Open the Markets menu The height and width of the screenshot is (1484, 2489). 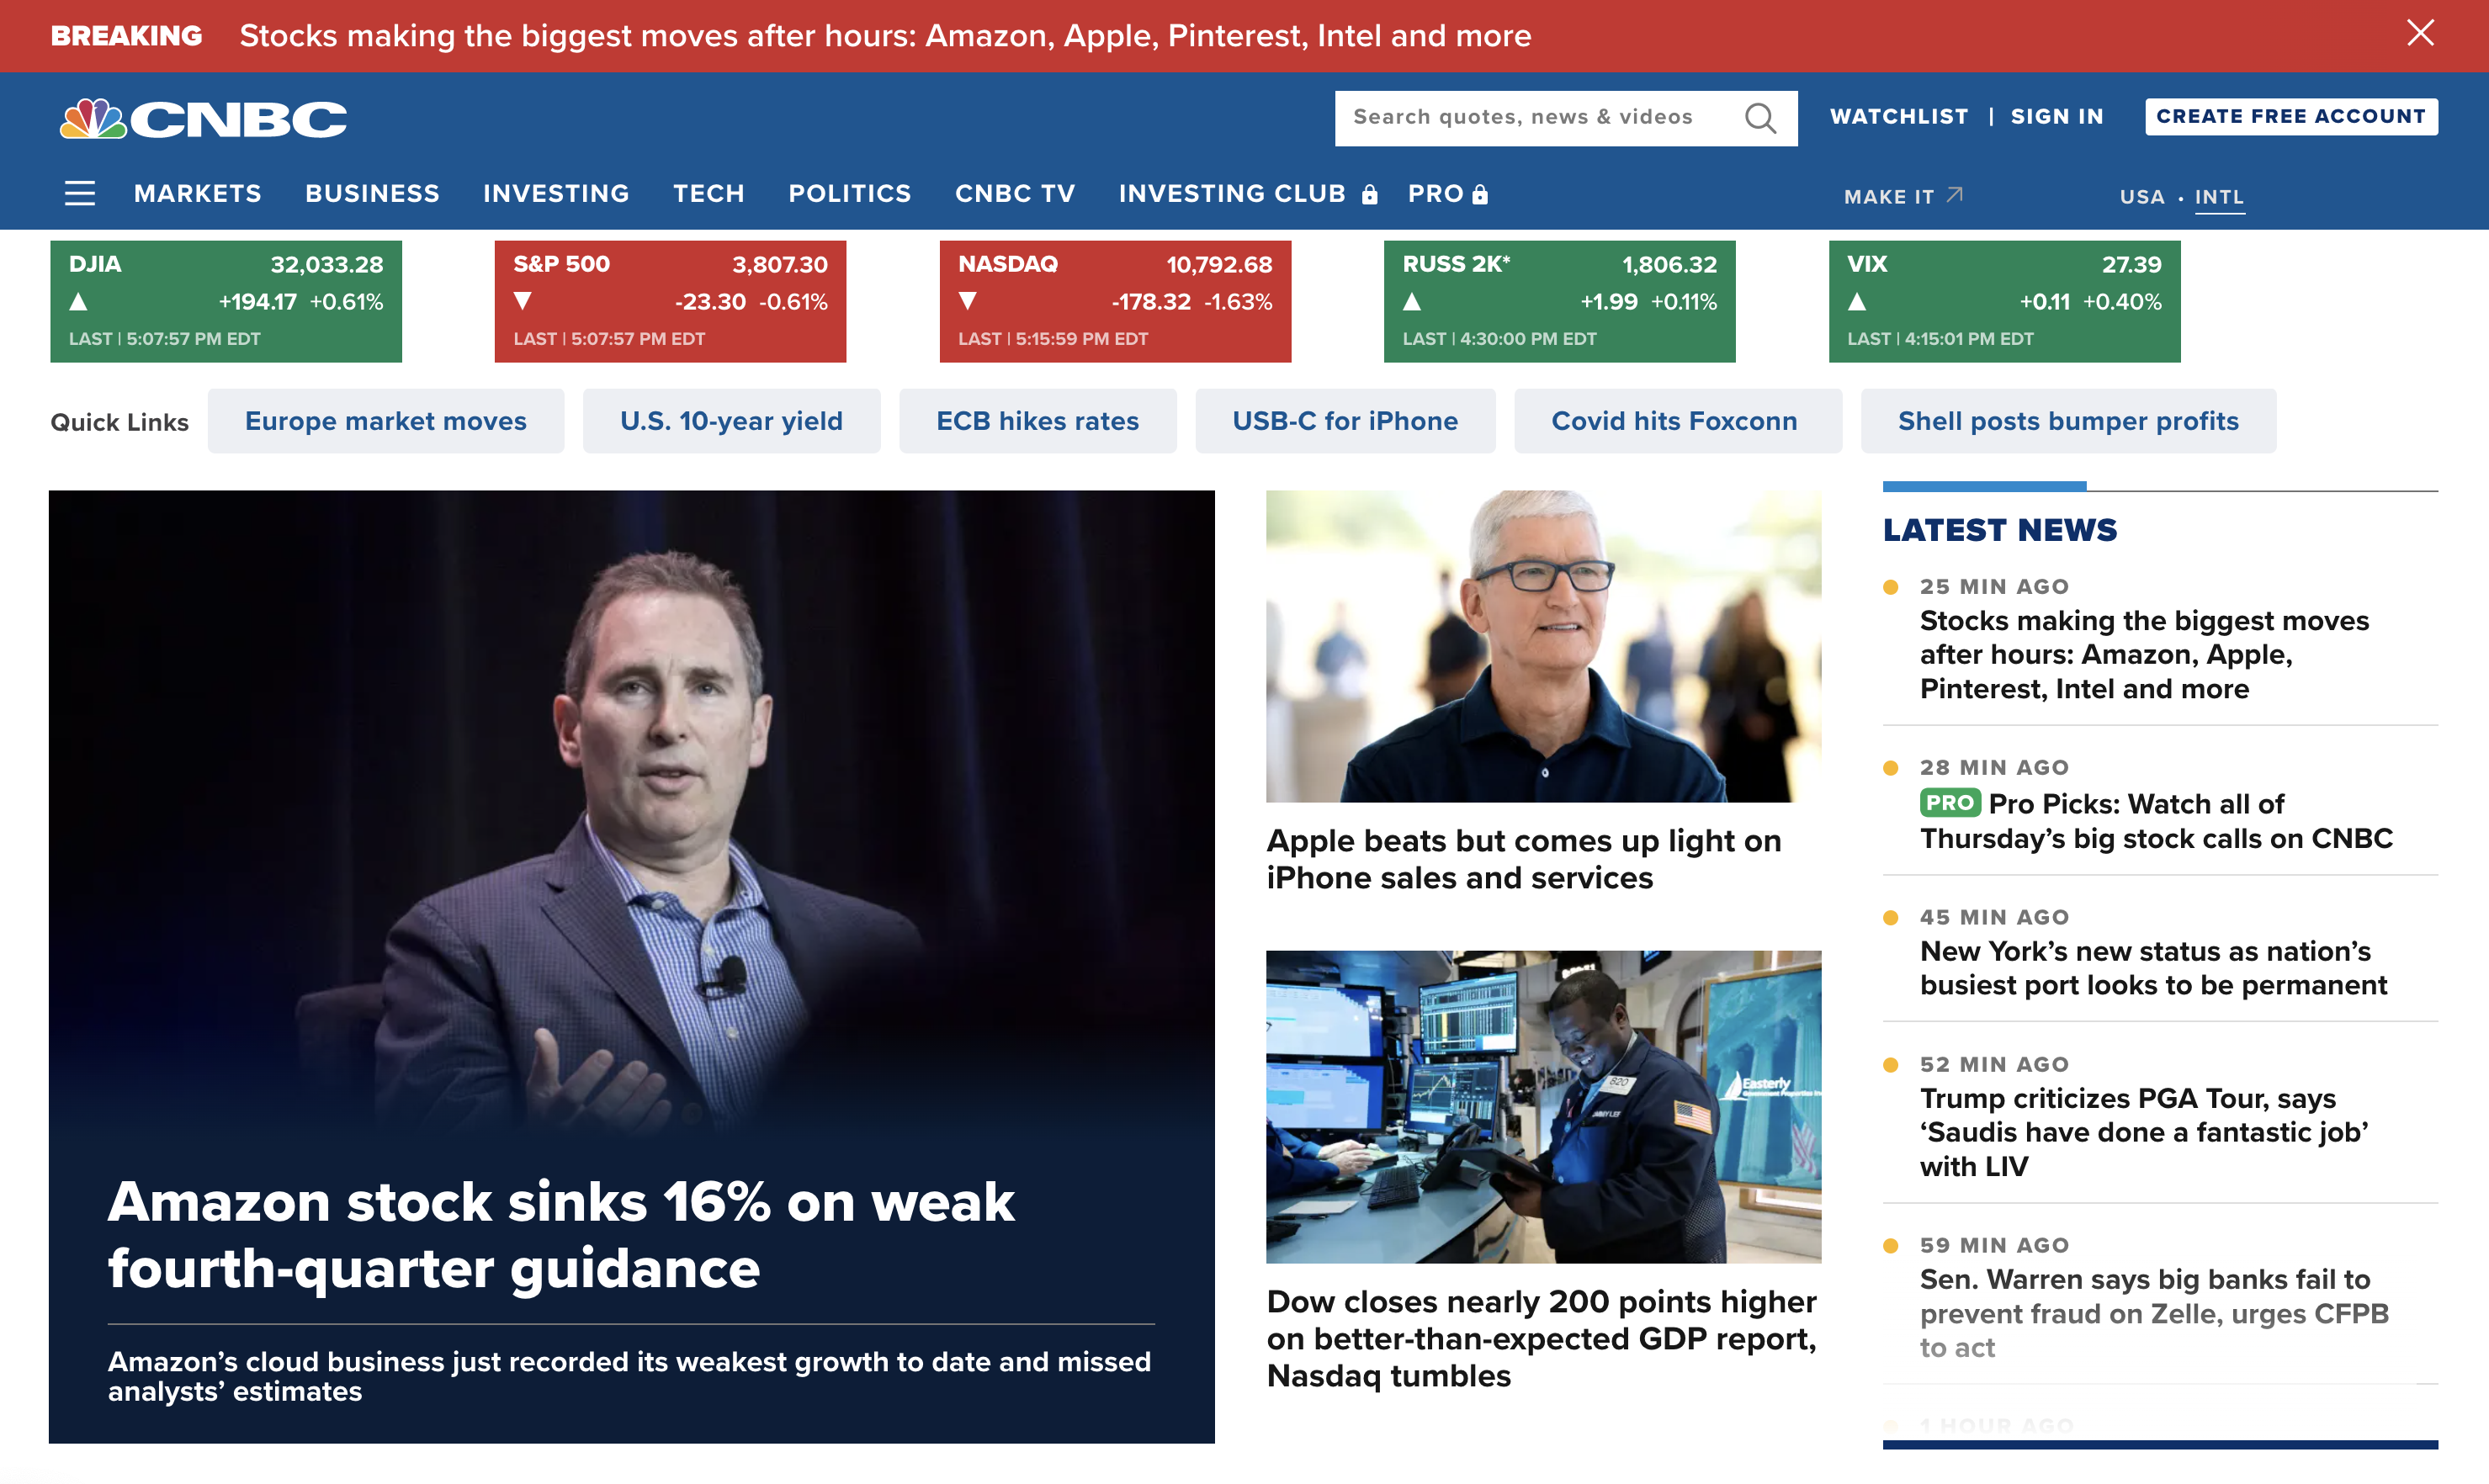click(x=198, y=193)
